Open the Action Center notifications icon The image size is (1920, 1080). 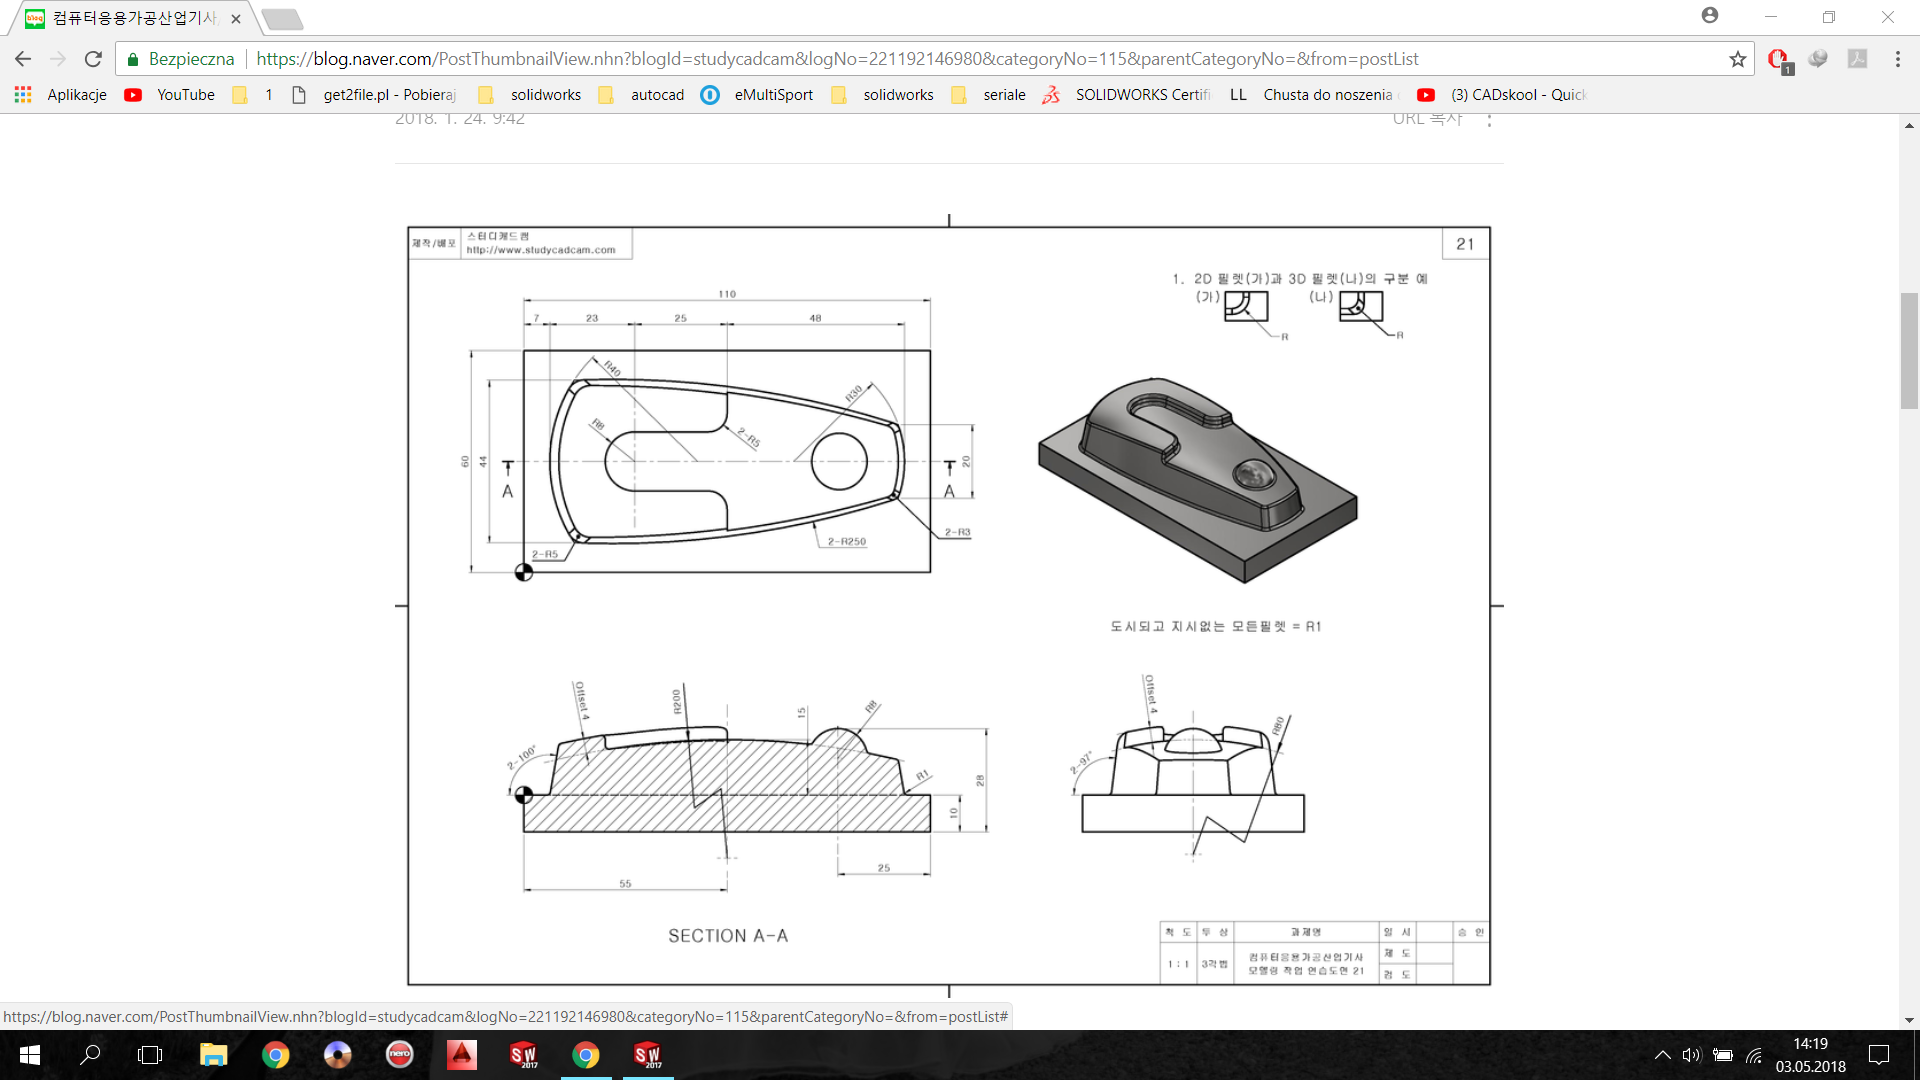[1879, 1055]
